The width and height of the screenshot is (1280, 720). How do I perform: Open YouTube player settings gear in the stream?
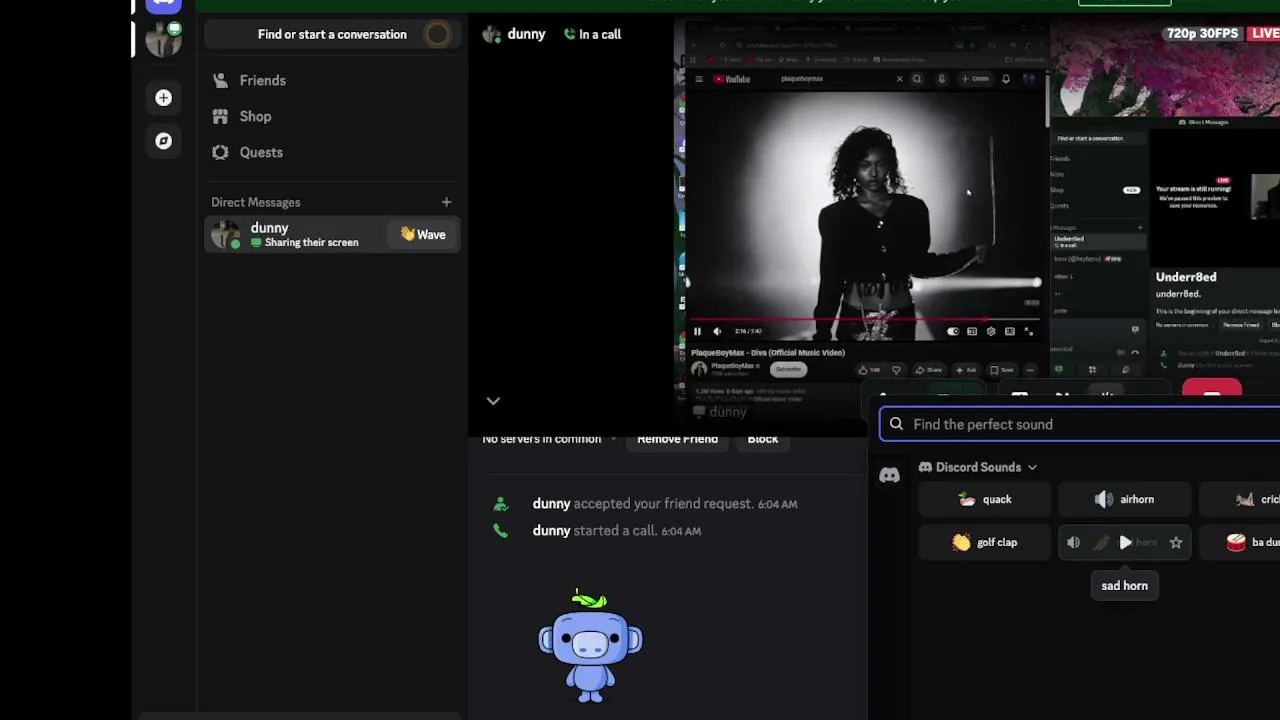pos(990,331)
